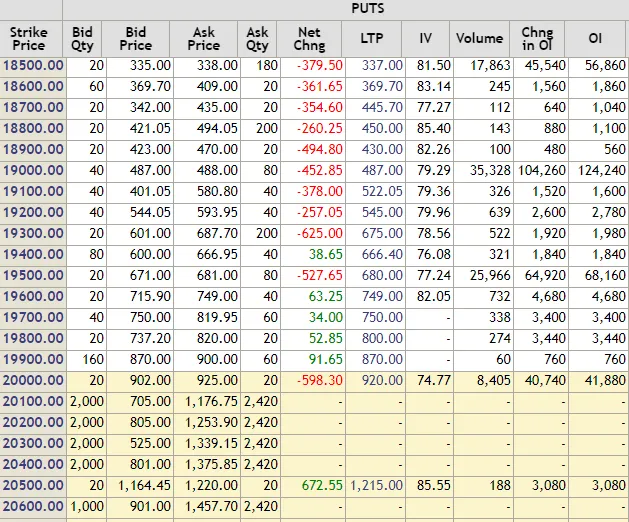Sort table by Bid Qty column
The image size is (629, 522).
pyautogui.click(x=82, y=39)
